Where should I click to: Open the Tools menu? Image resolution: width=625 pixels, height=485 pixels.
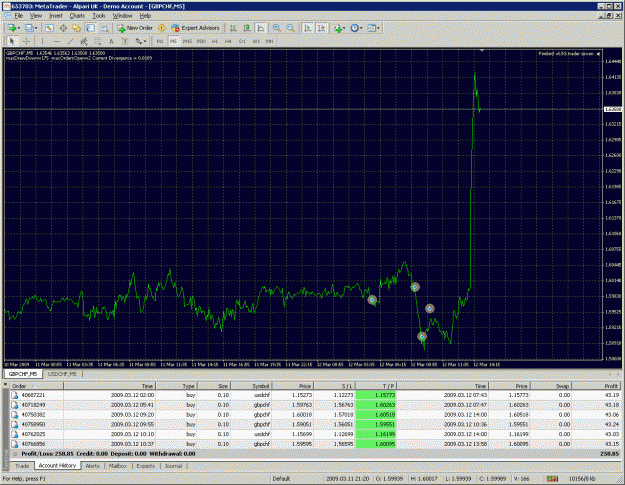tap(99, 16)
